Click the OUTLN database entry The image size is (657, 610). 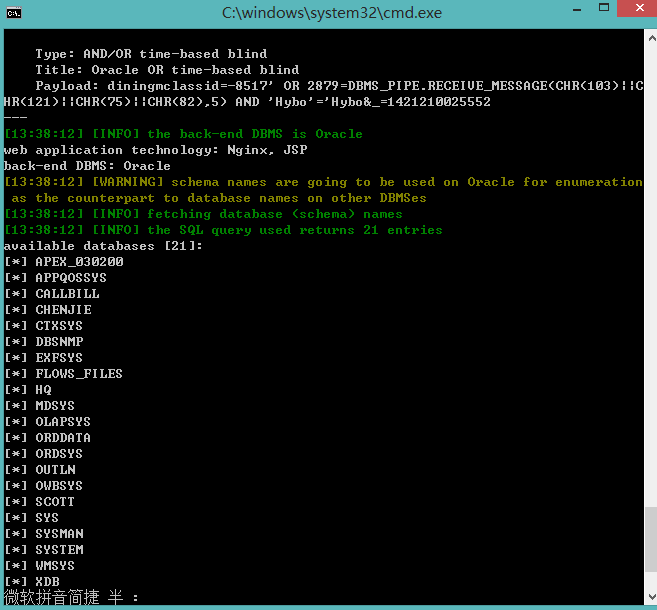pyautogui.click(x=40, y=469)
